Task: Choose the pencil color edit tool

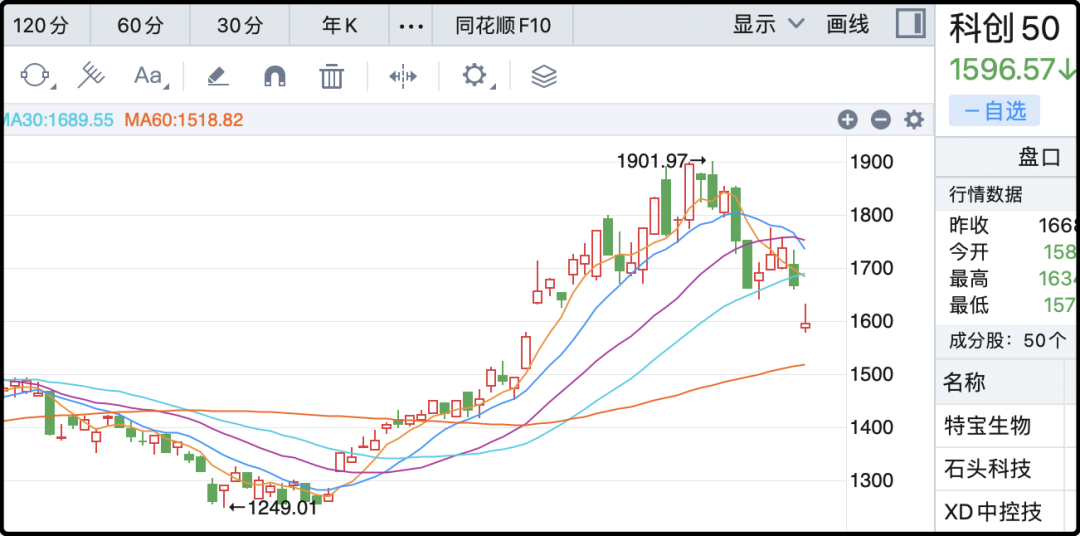Action: [218, 76]
